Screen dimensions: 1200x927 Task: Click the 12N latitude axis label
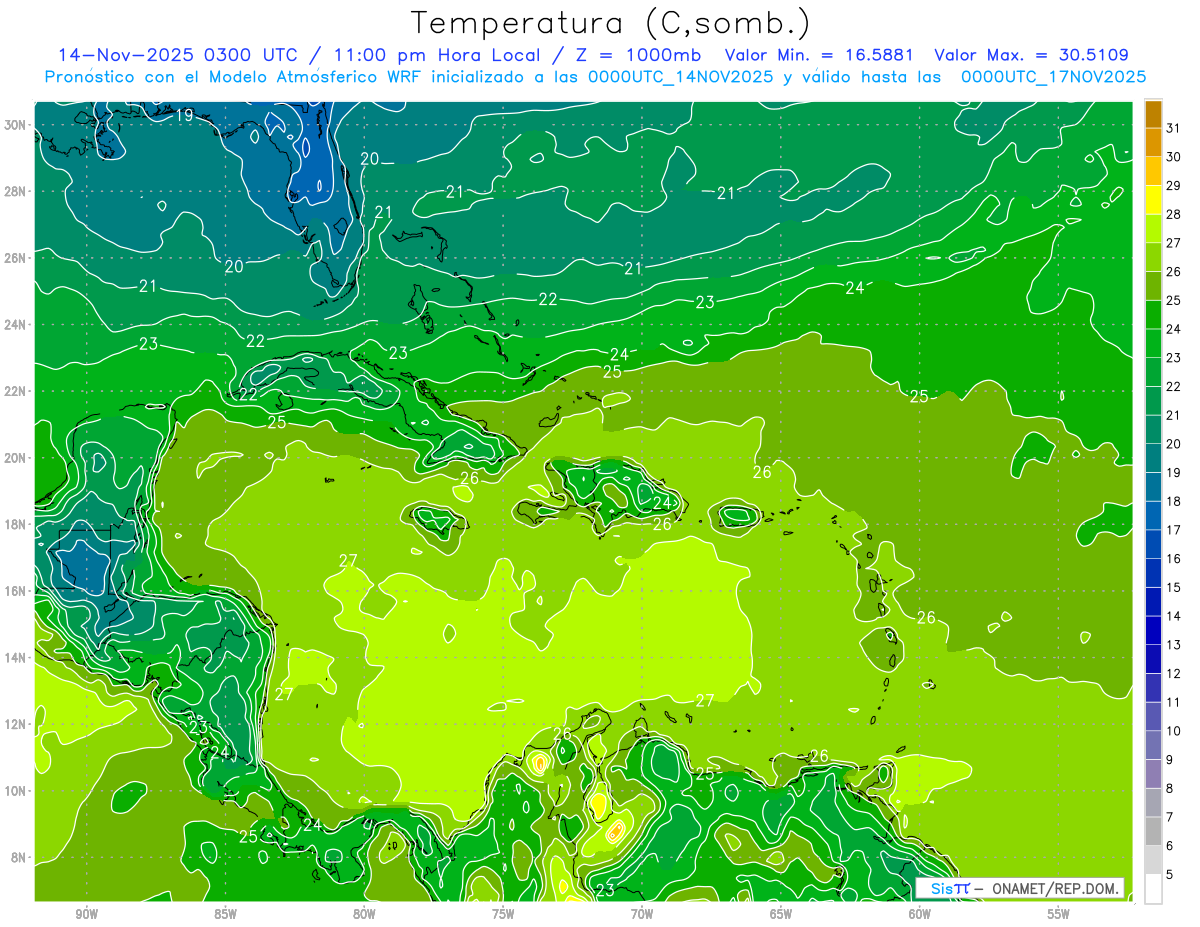tap(17, 724)
